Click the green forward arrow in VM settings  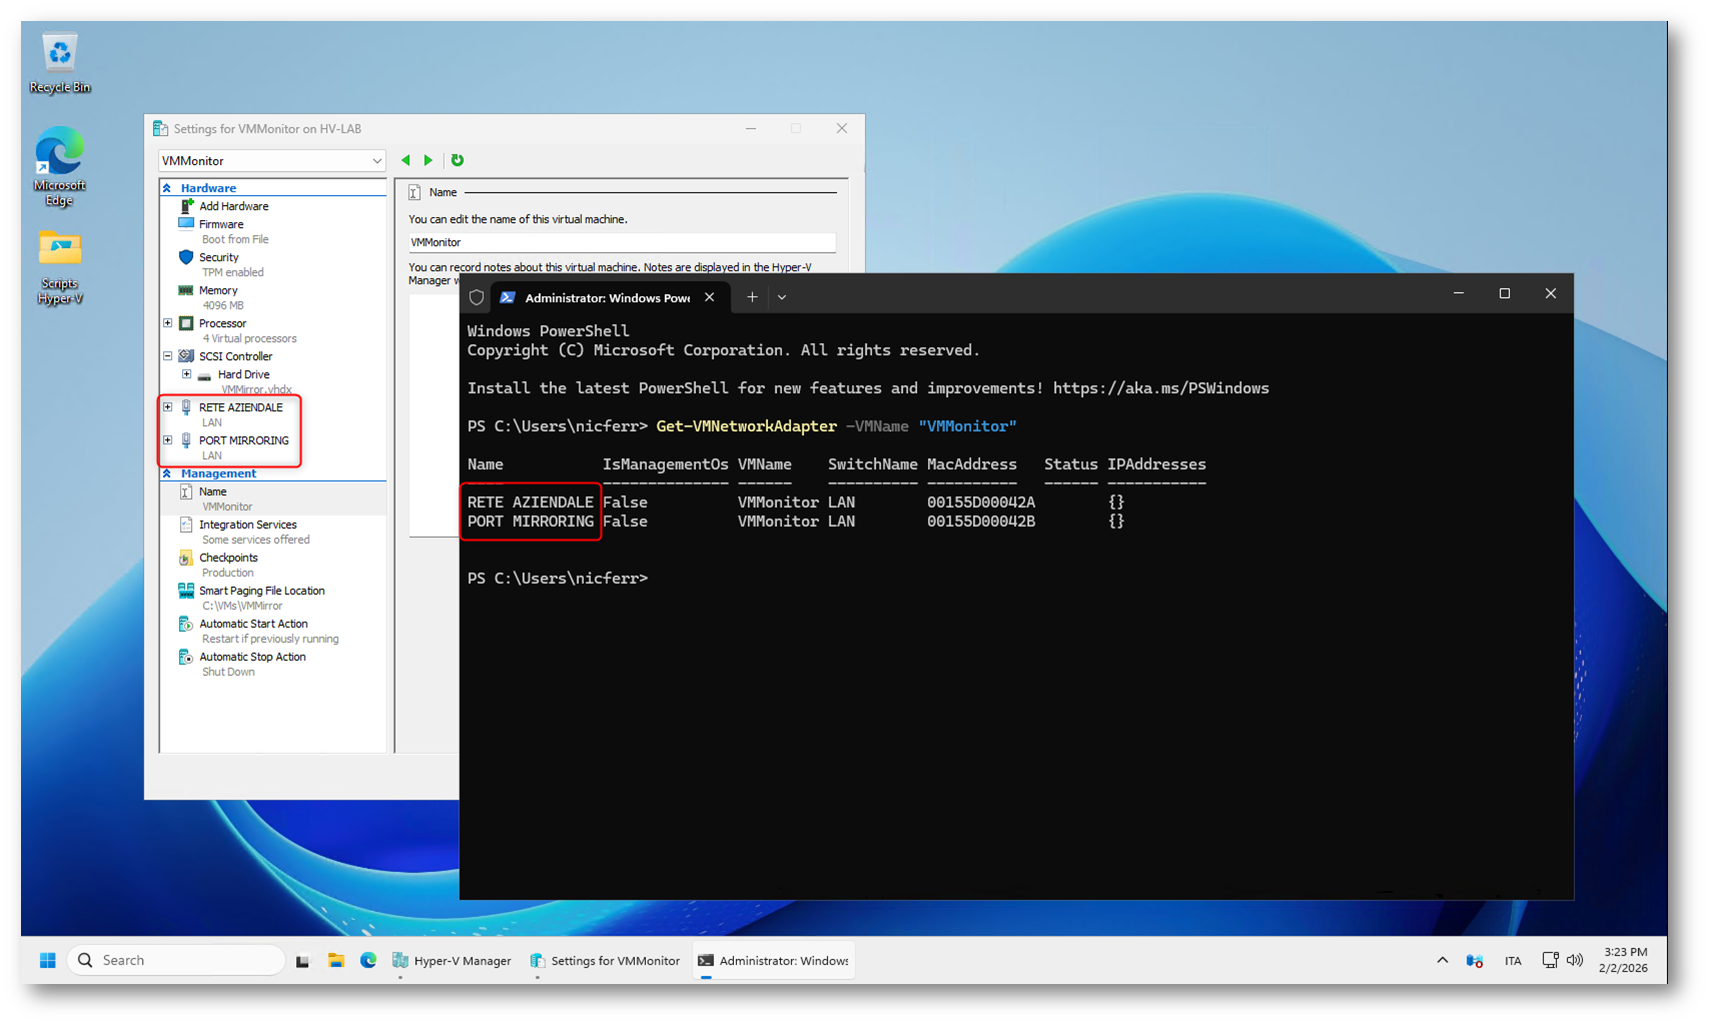pyautogui.click(x=428, y=160)
